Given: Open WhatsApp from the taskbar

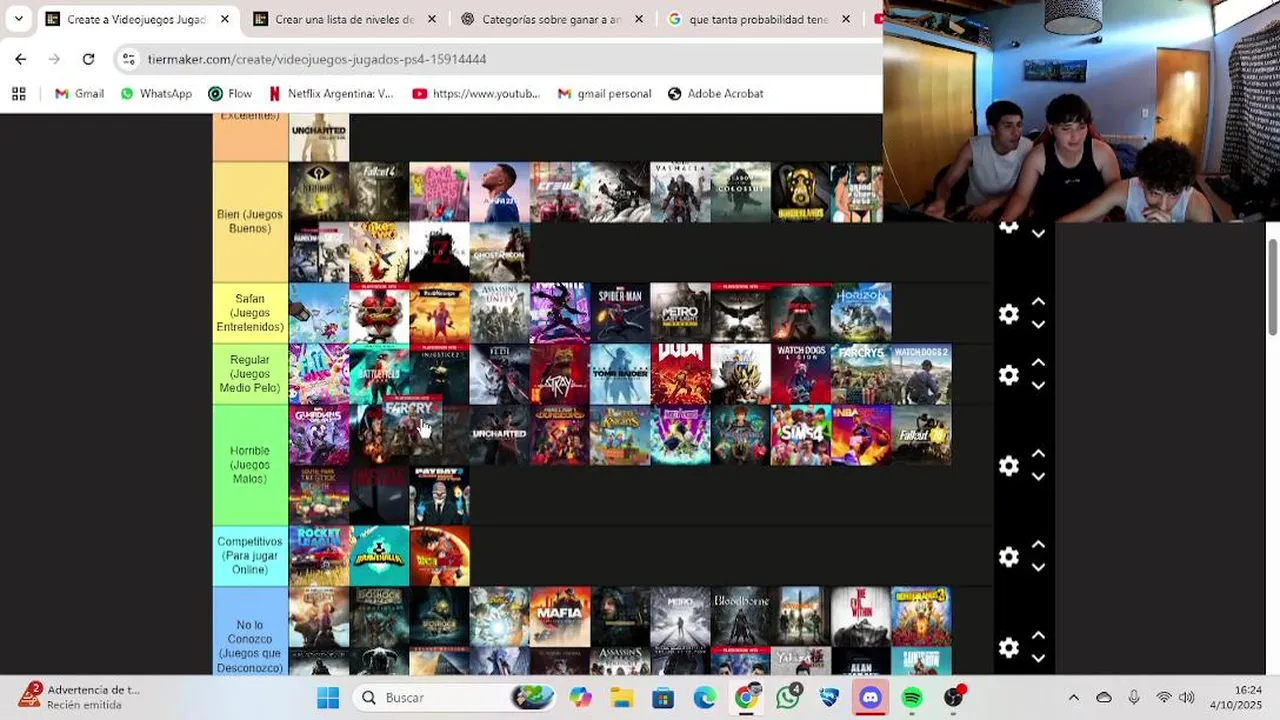Looking at the screenshot, I should pos(788,697).
